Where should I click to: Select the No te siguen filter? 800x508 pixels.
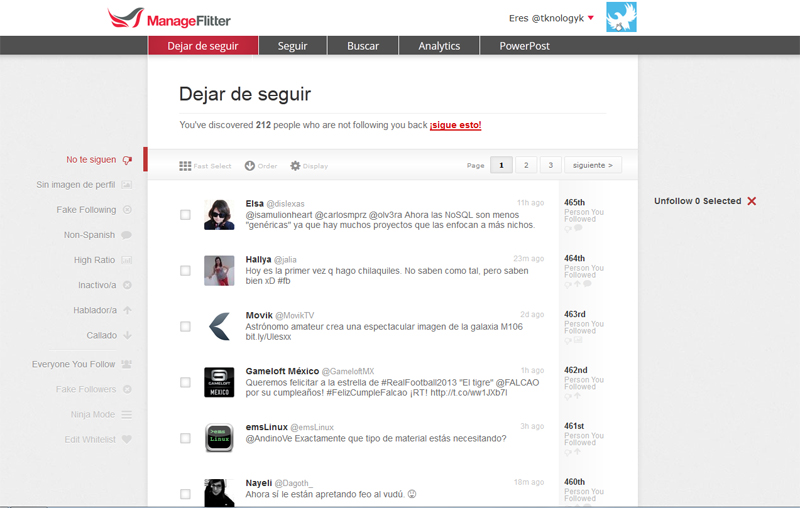(91, 160)
